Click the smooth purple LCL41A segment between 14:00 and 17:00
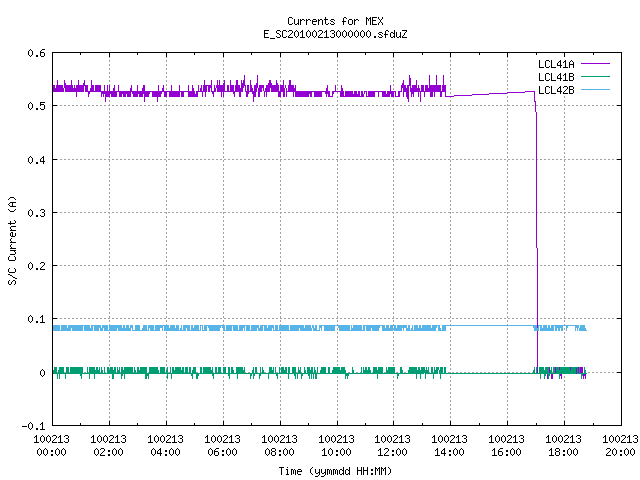This screenshot has width=640, height=480. 490,94
